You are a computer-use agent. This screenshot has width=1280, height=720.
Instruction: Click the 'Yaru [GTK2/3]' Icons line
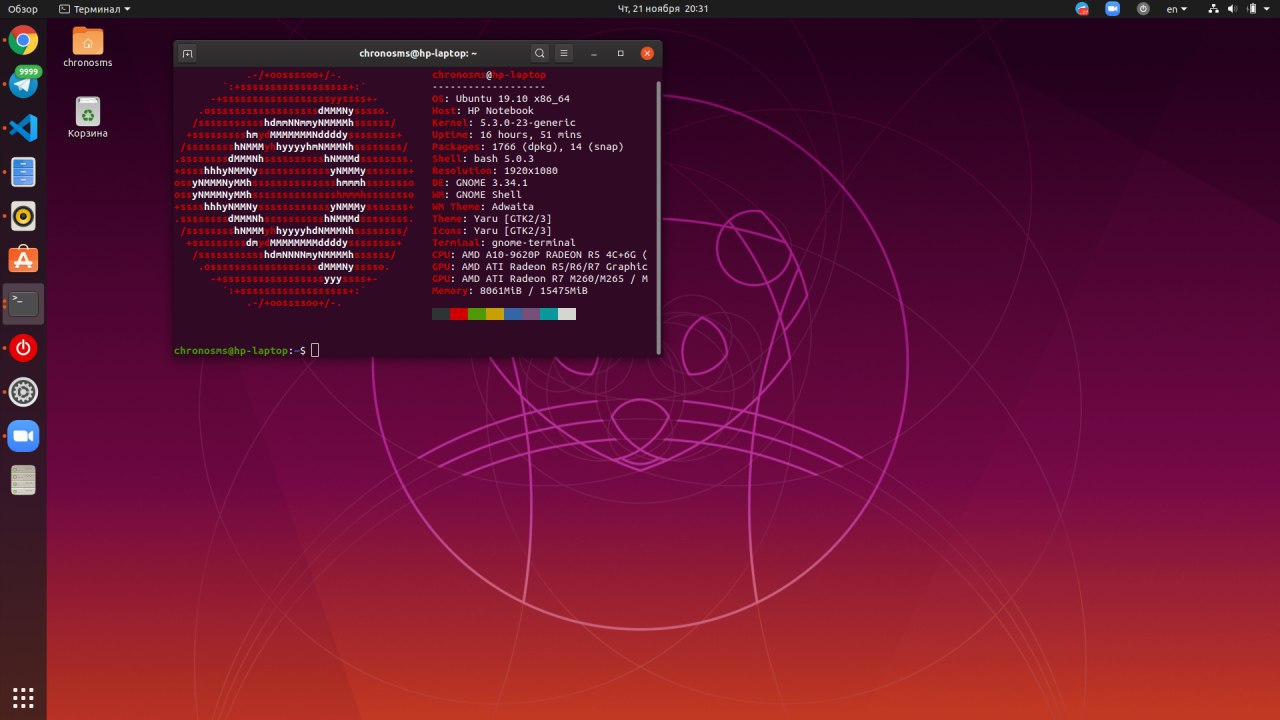tap(492, 231)
